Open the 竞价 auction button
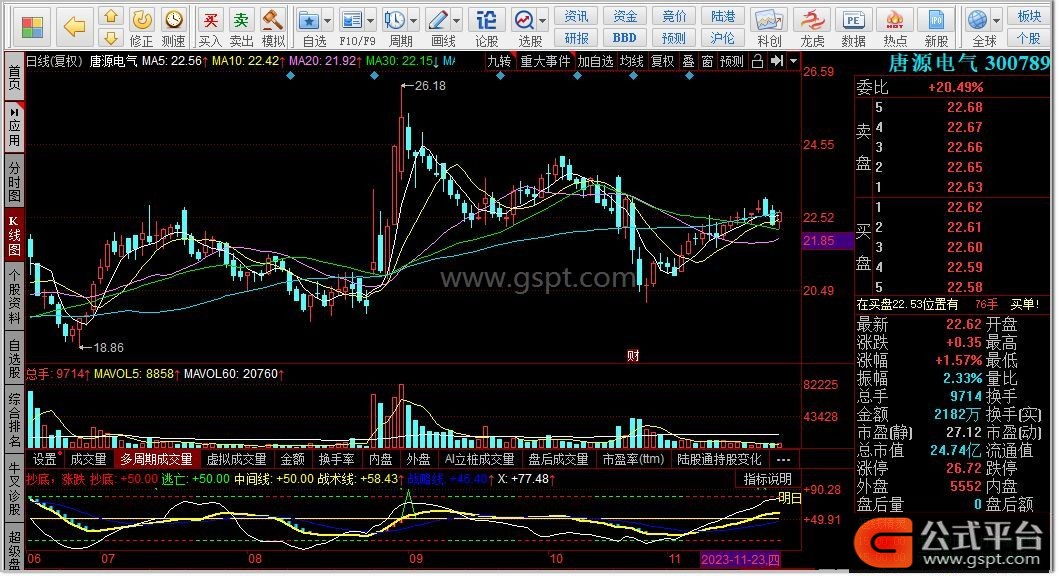 [x=674, y=16]
